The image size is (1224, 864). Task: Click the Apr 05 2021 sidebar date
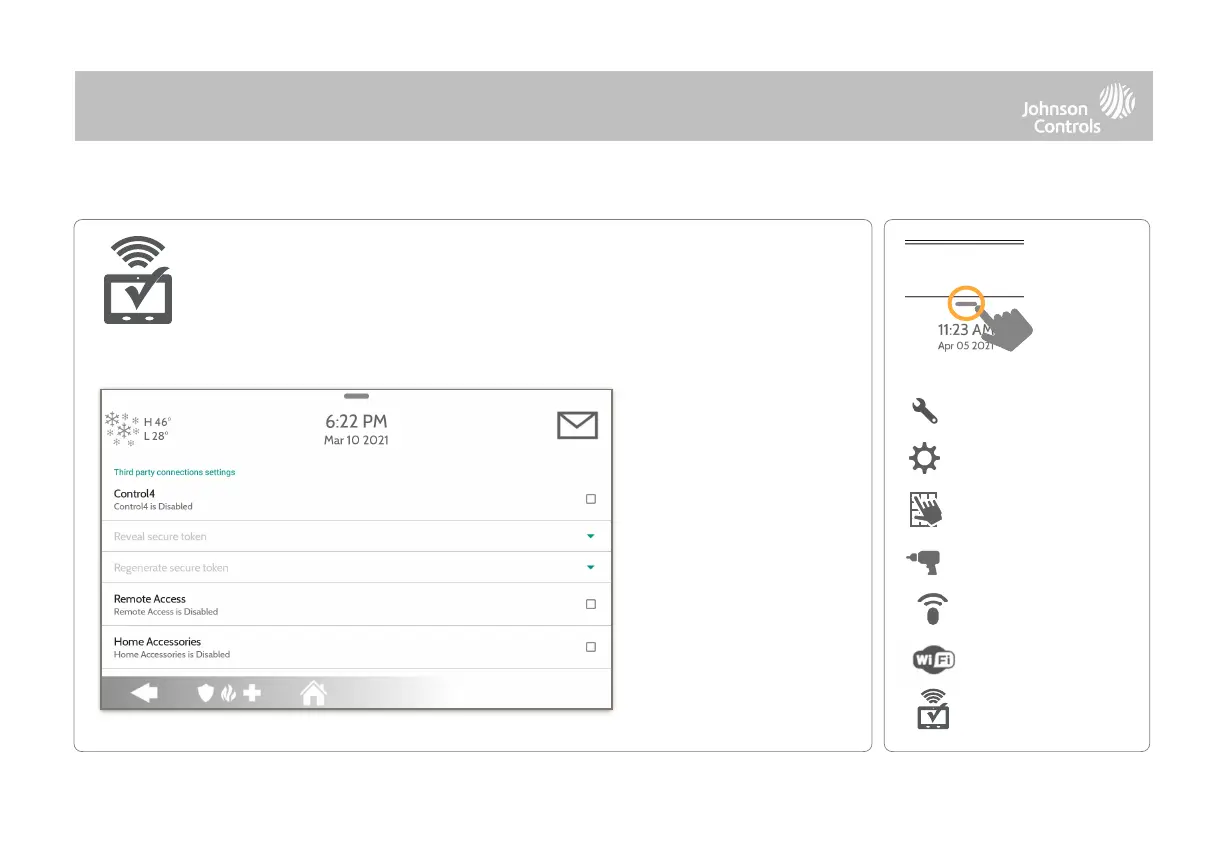(965, 346)
